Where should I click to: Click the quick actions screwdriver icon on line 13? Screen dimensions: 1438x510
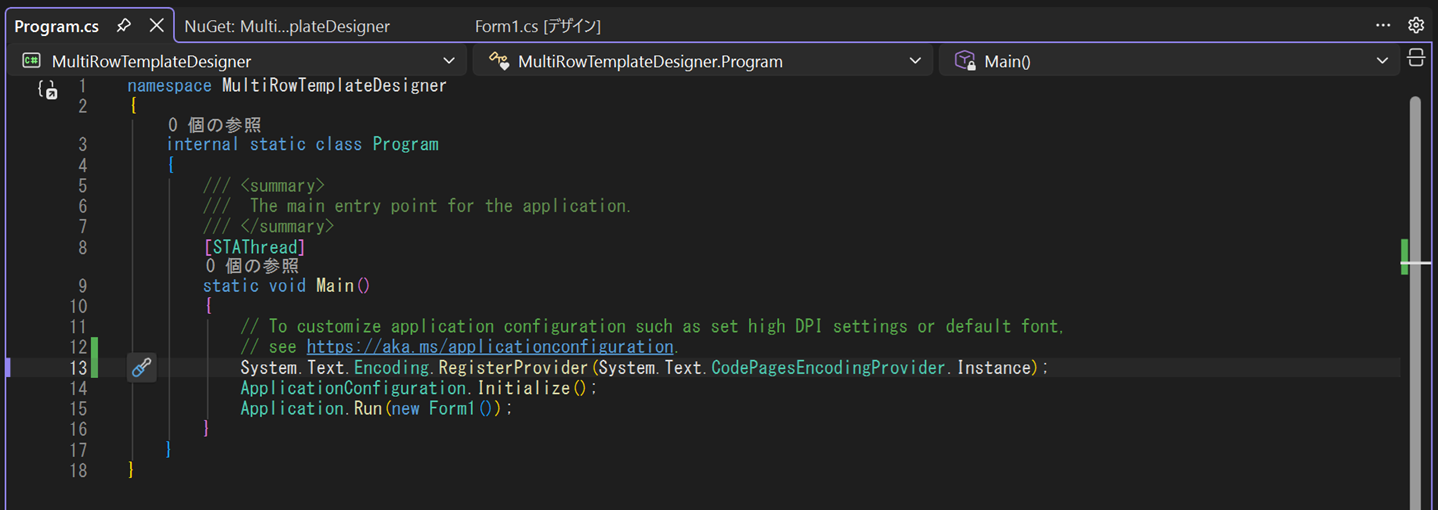[142, 368]
